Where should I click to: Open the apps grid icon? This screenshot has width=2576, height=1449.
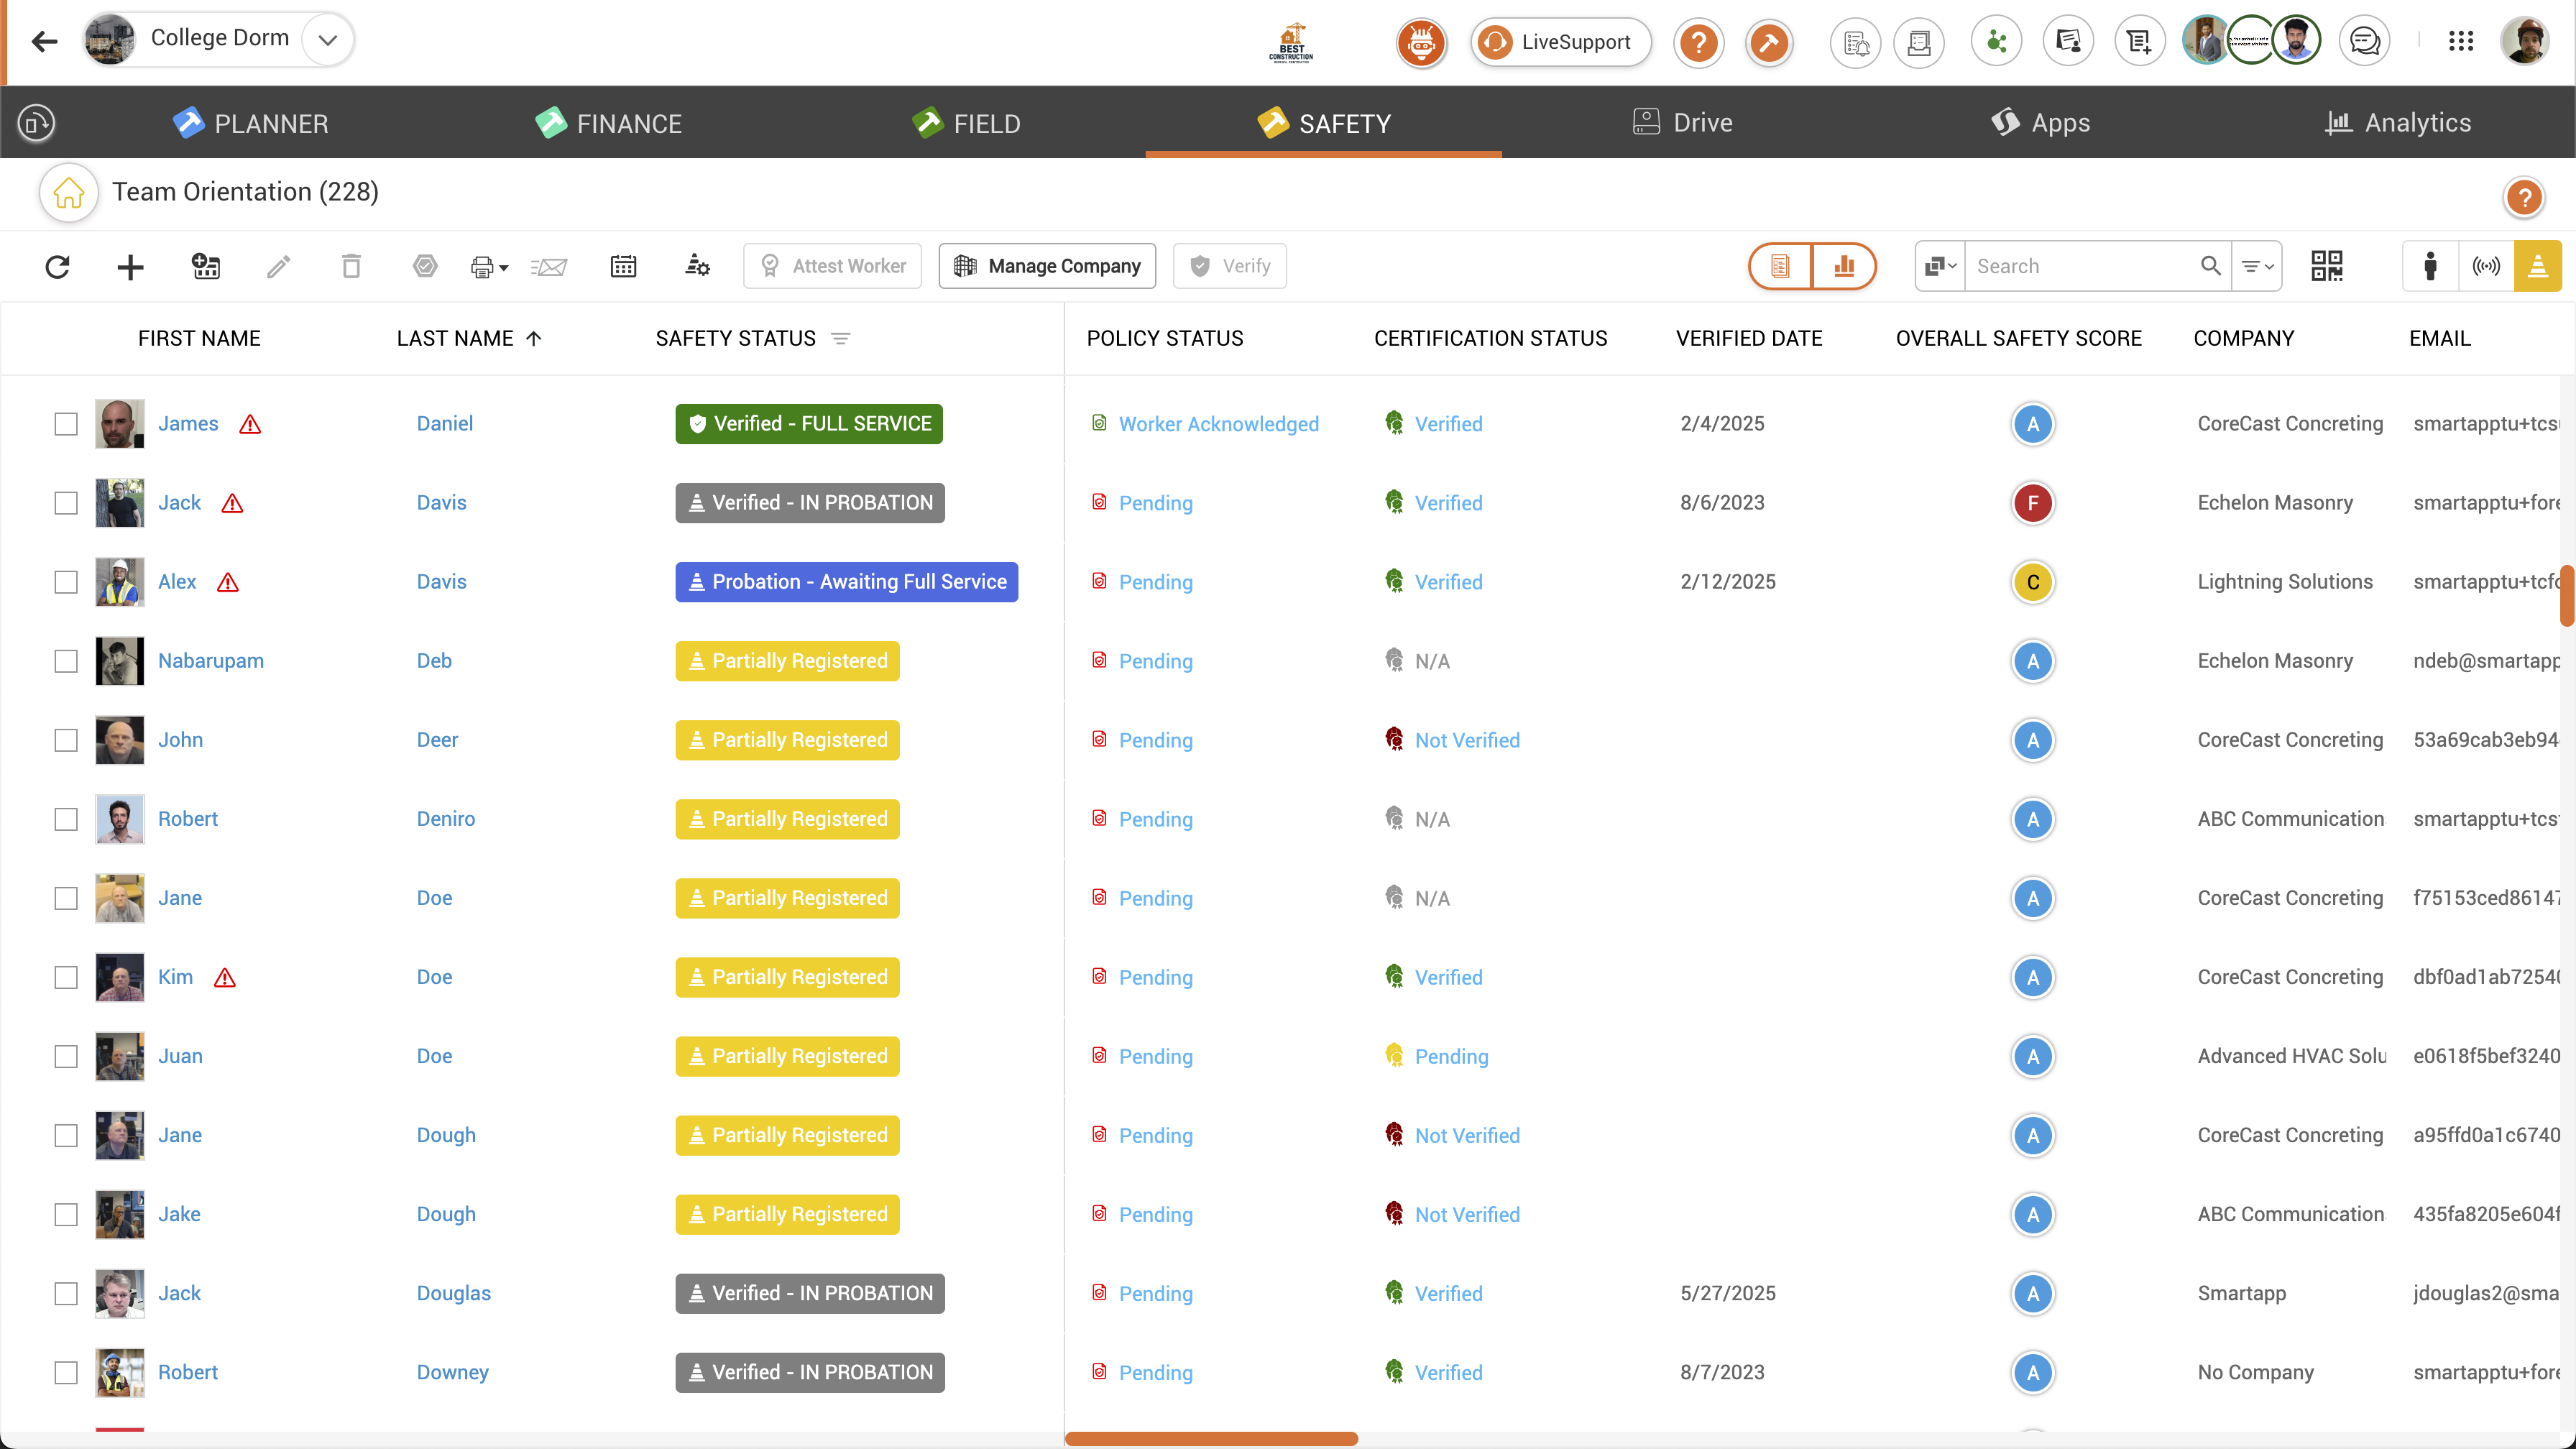[2460, 41]
